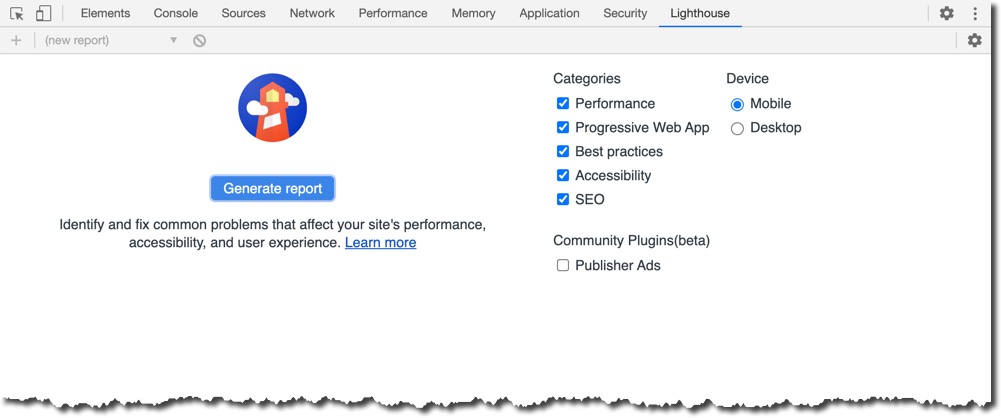Switch to the Network tab
1001x418 pixels.
[x=312, y=13]
